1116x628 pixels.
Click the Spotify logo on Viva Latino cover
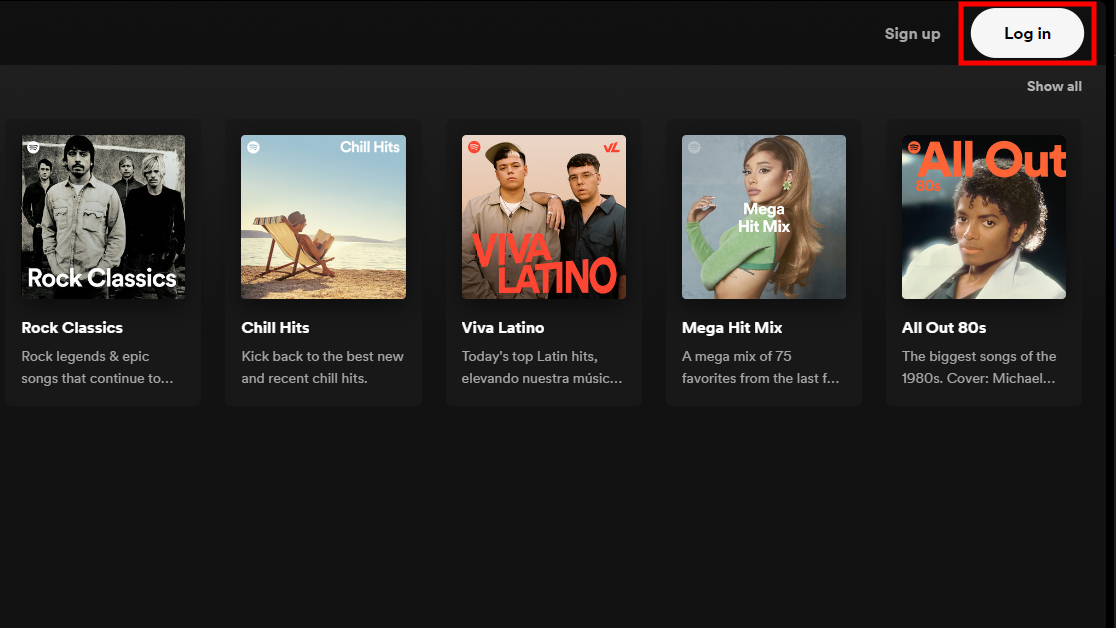point(474,147)
